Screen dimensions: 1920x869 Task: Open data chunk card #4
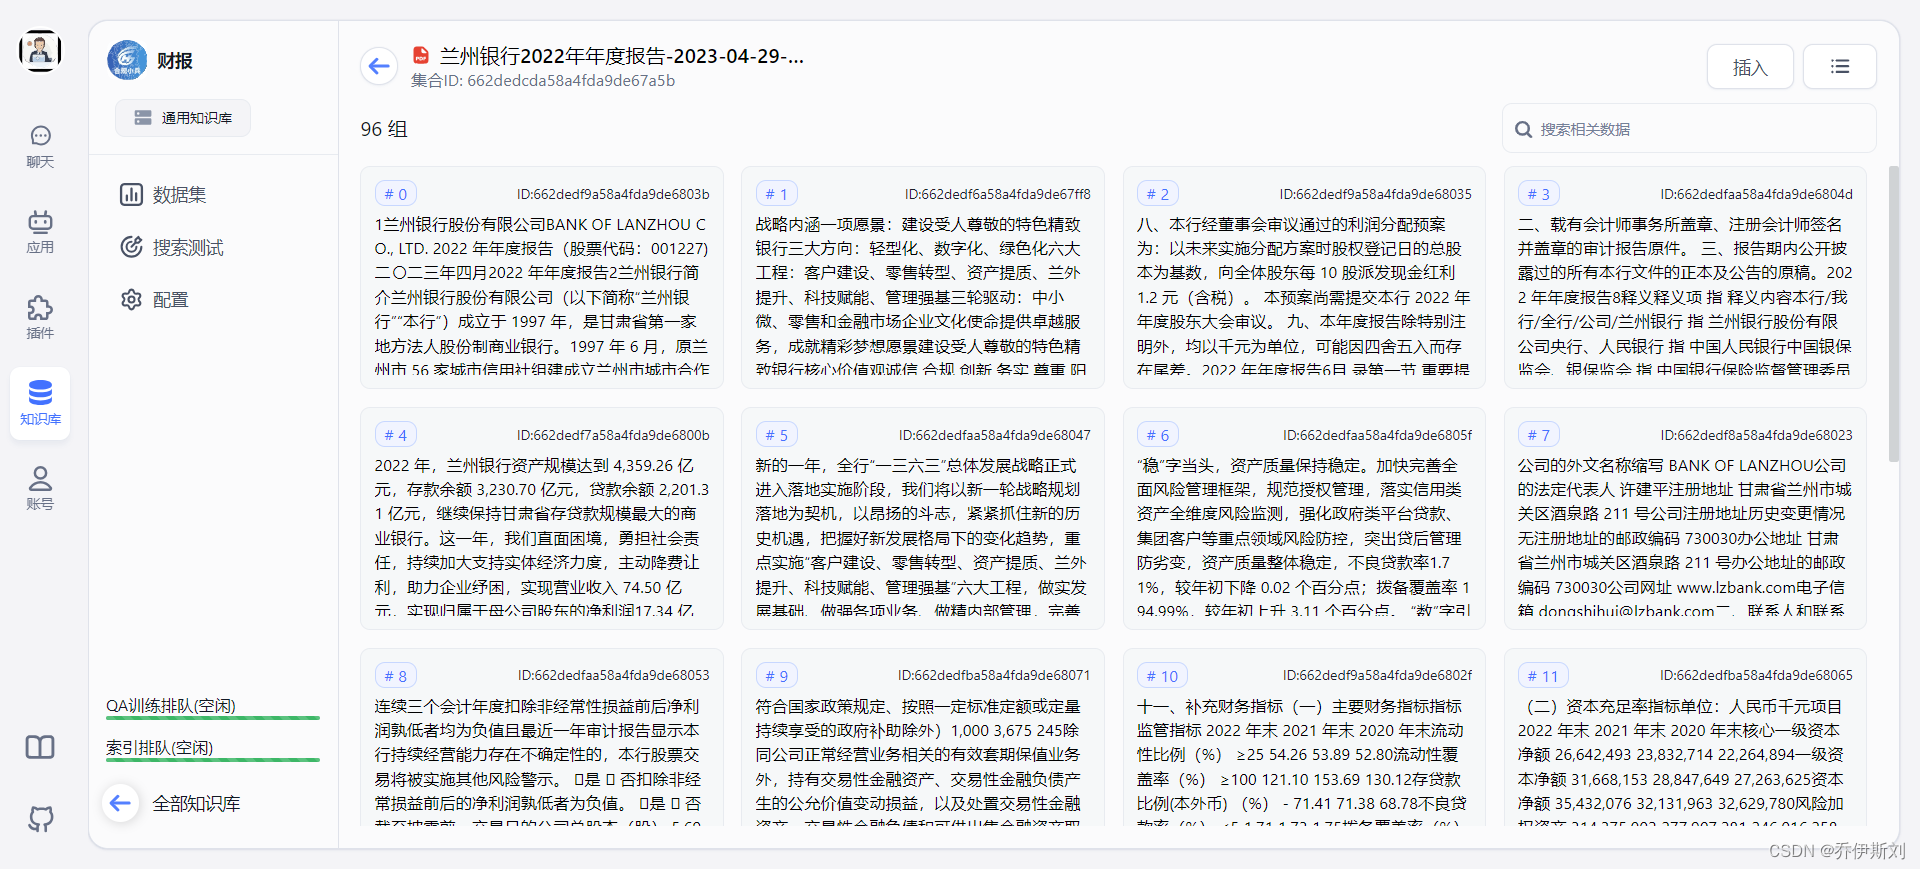point(542,519)
